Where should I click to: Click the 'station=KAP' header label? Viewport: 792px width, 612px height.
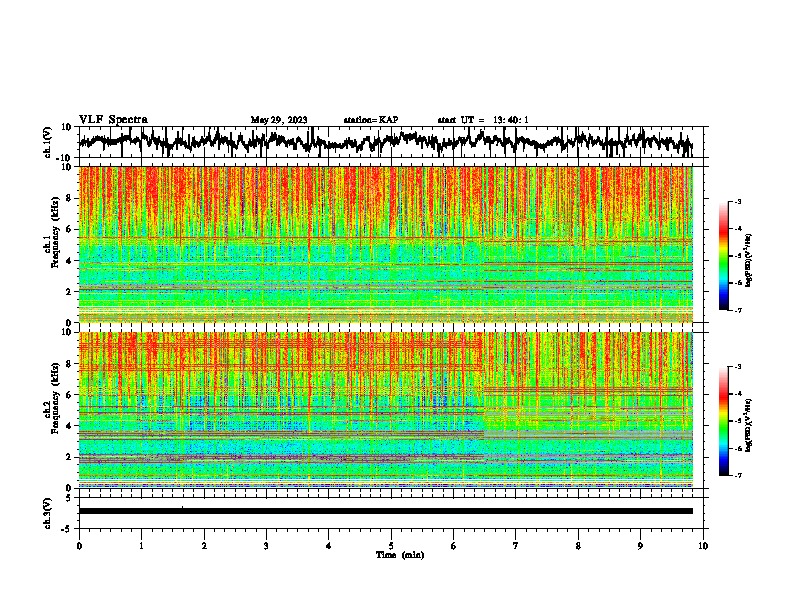coord(371,120)
